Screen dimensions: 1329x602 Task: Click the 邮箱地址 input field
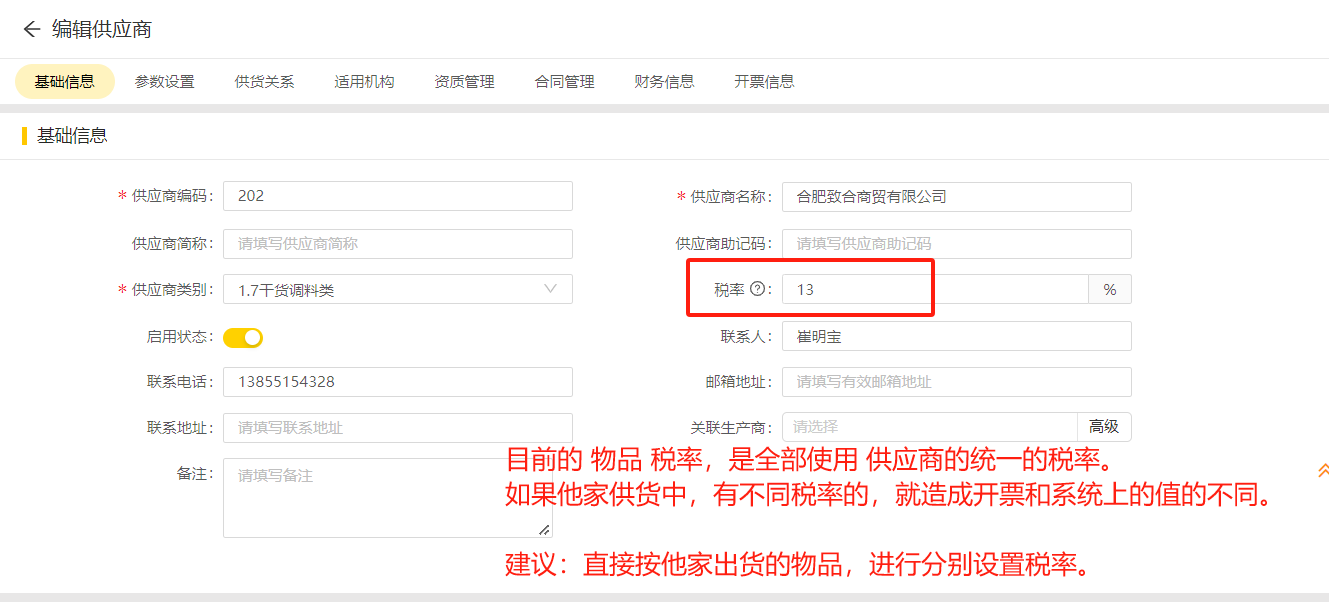click(956, 382)
